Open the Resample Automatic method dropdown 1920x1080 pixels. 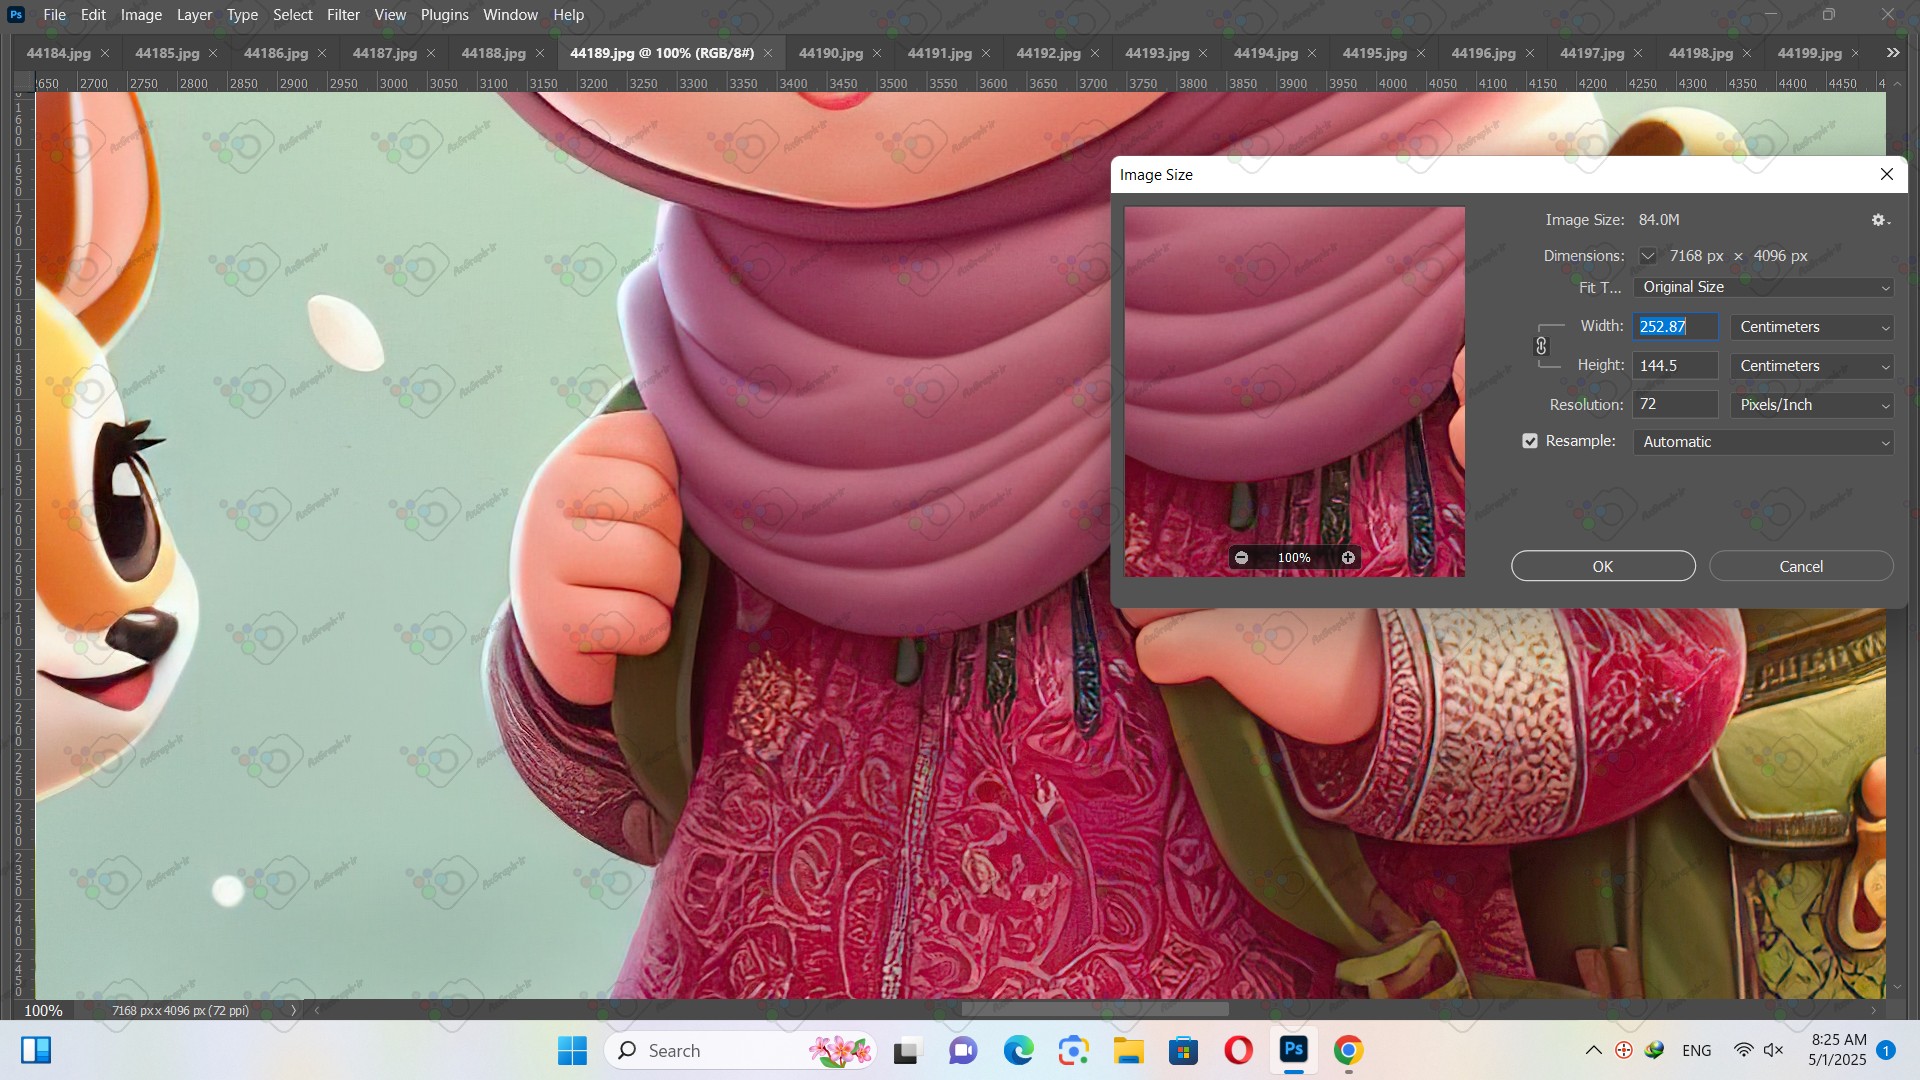(1764, 442)
